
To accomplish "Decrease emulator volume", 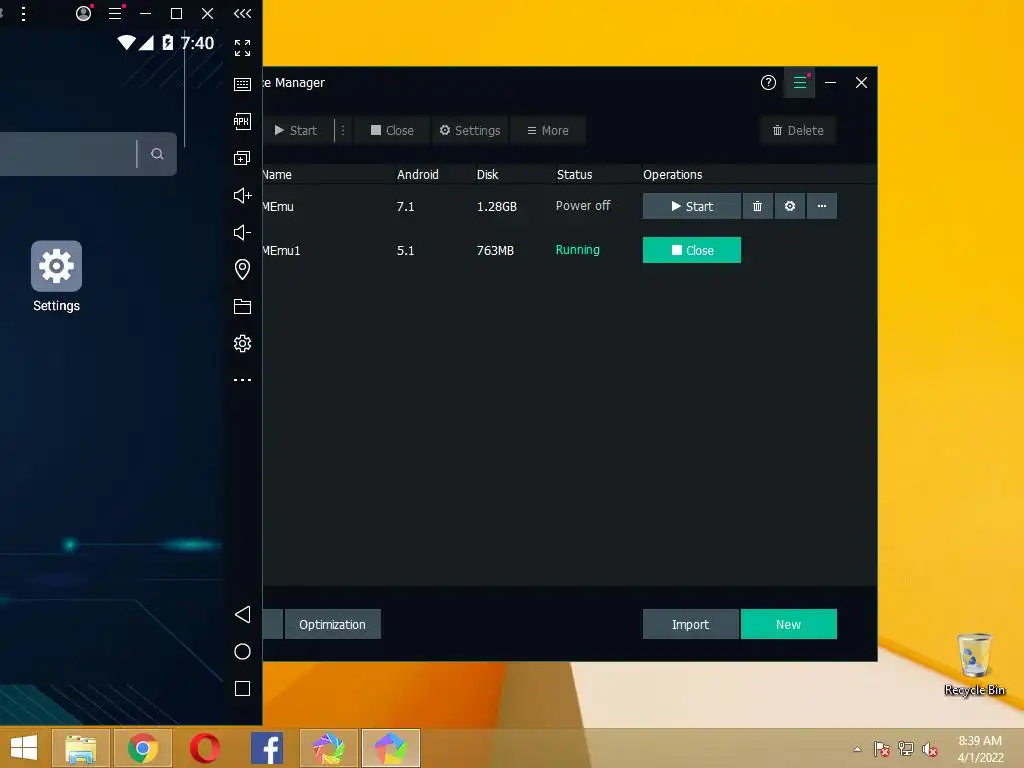I will [x=242, y=232].
